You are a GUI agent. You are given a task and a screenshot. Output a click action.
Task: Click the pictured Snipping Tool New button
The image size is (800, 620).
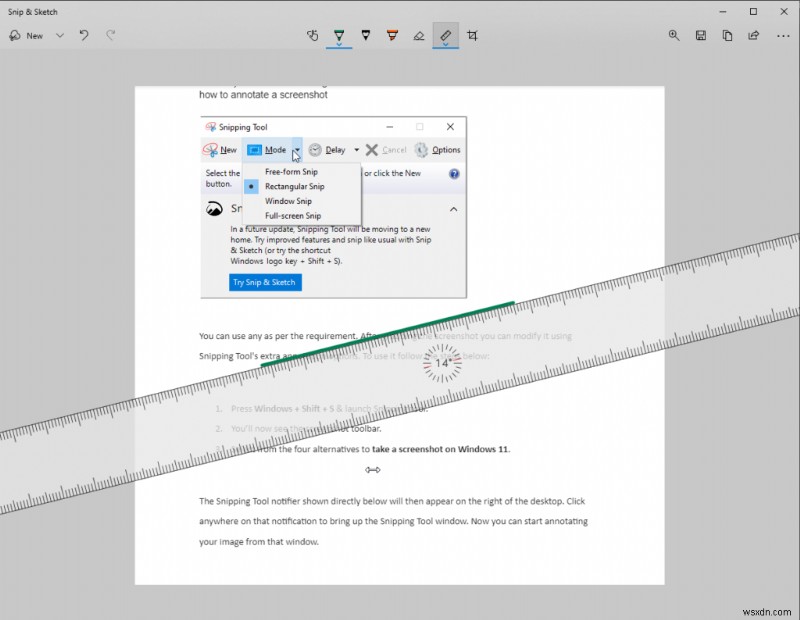point(220,150)
